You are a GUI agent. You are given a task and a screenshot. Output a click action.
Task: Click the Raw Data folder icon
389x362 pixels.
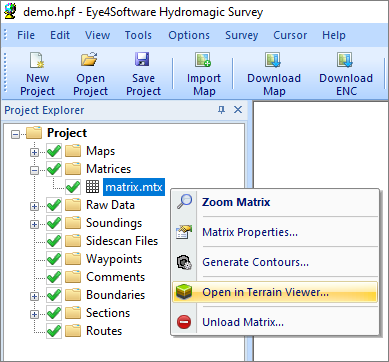pos(73,205)
